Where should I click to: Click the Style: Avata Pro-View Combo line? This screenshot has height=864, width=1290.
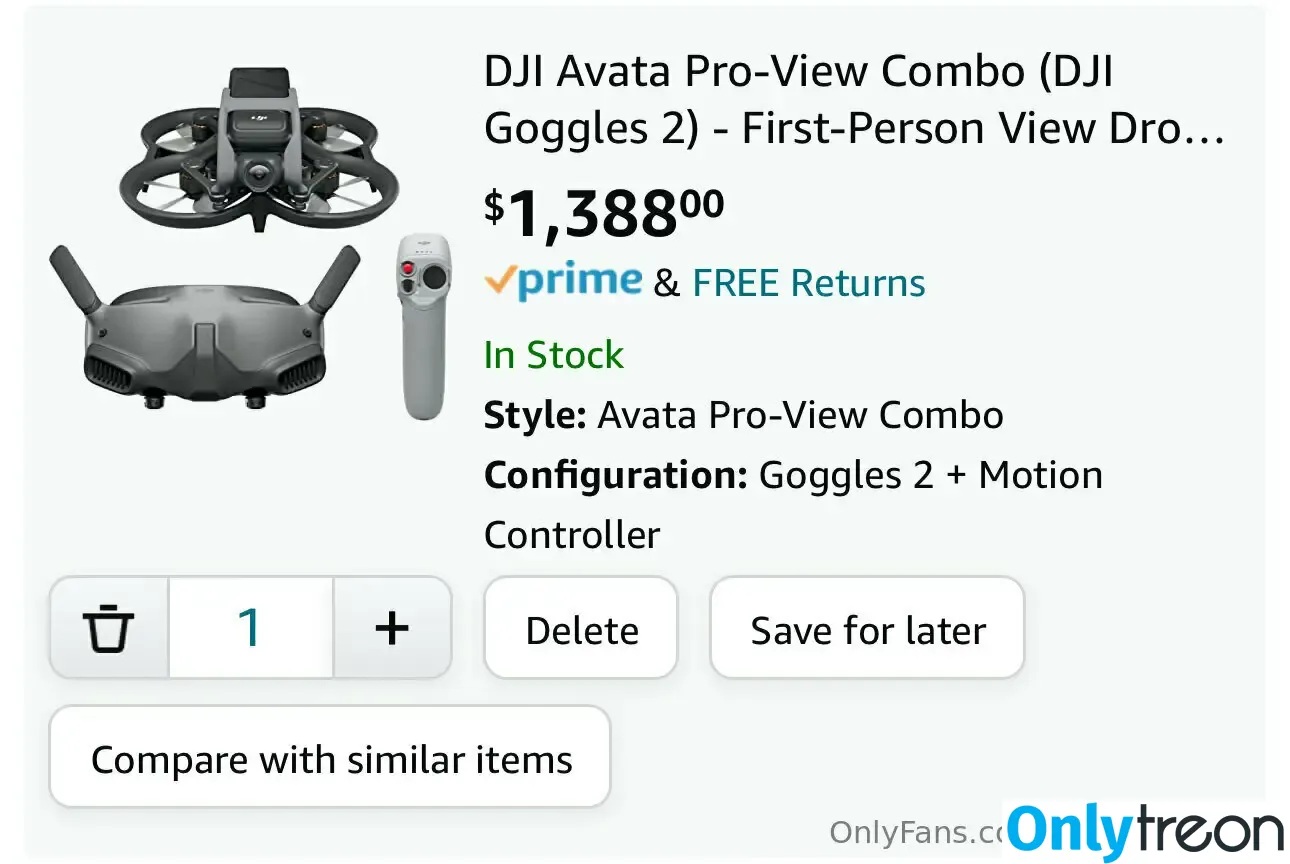tap(744, 415)
